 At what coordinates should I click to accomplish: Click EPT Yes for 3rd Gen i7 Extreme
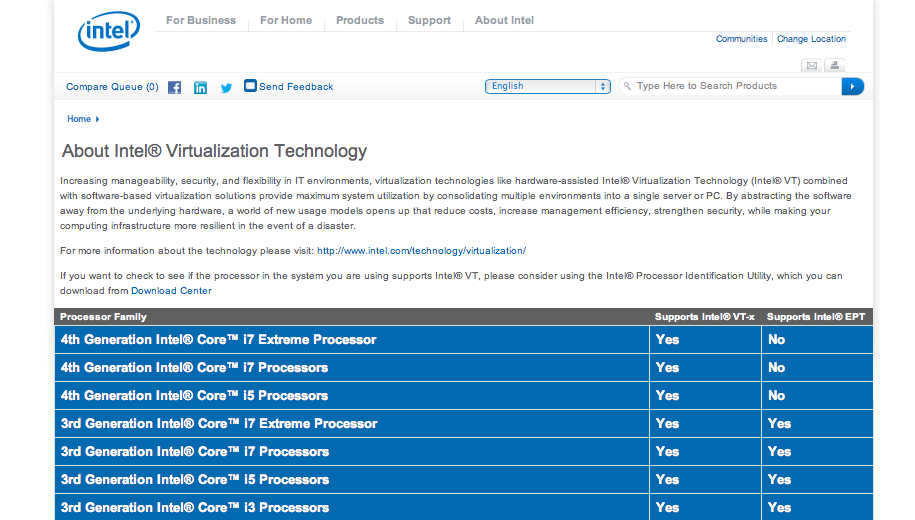[x=780, y=424]
